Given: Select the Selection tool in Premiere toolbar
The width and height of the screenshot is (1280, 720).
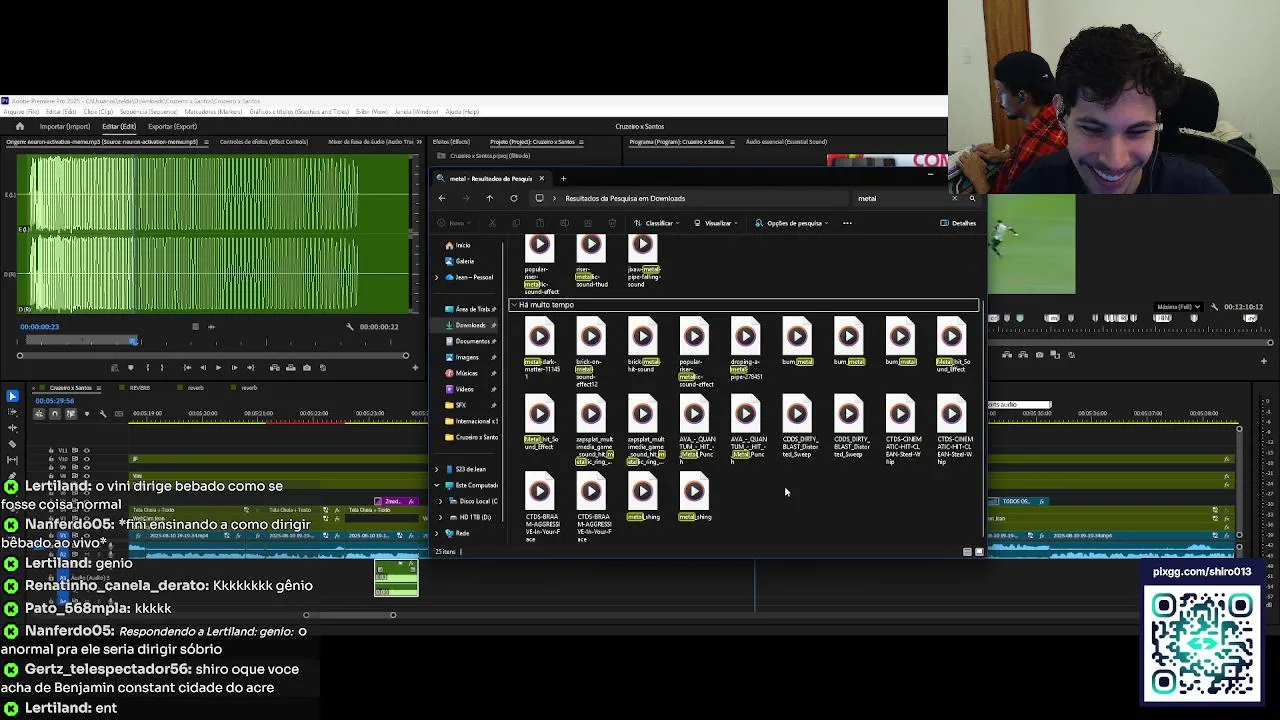Looking at the screenshot, I should pos(12,396).
